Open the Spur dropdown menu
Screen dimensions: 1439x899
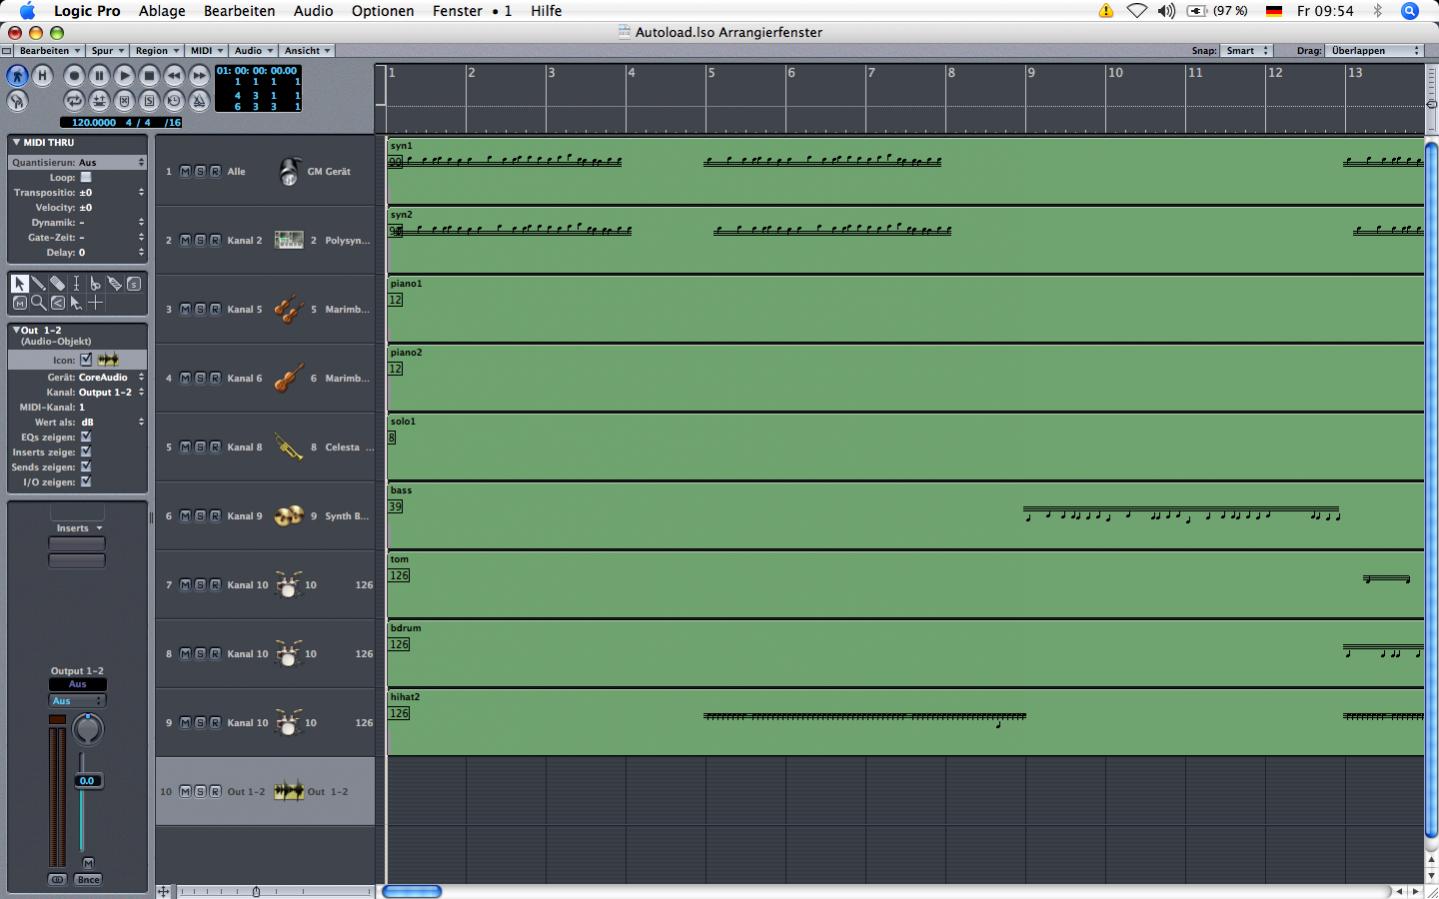pos(107,51)
